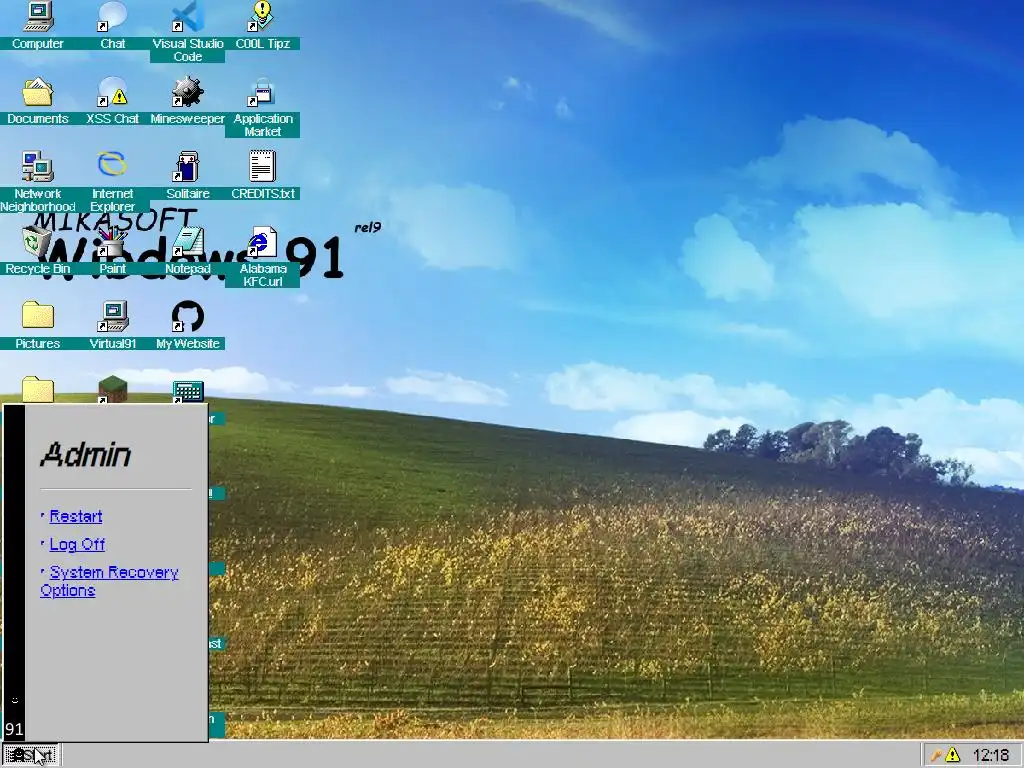Viewport: 1024px width, 768px height.
Task: Click the Restart link in Start menu
Action: (76, 516)
